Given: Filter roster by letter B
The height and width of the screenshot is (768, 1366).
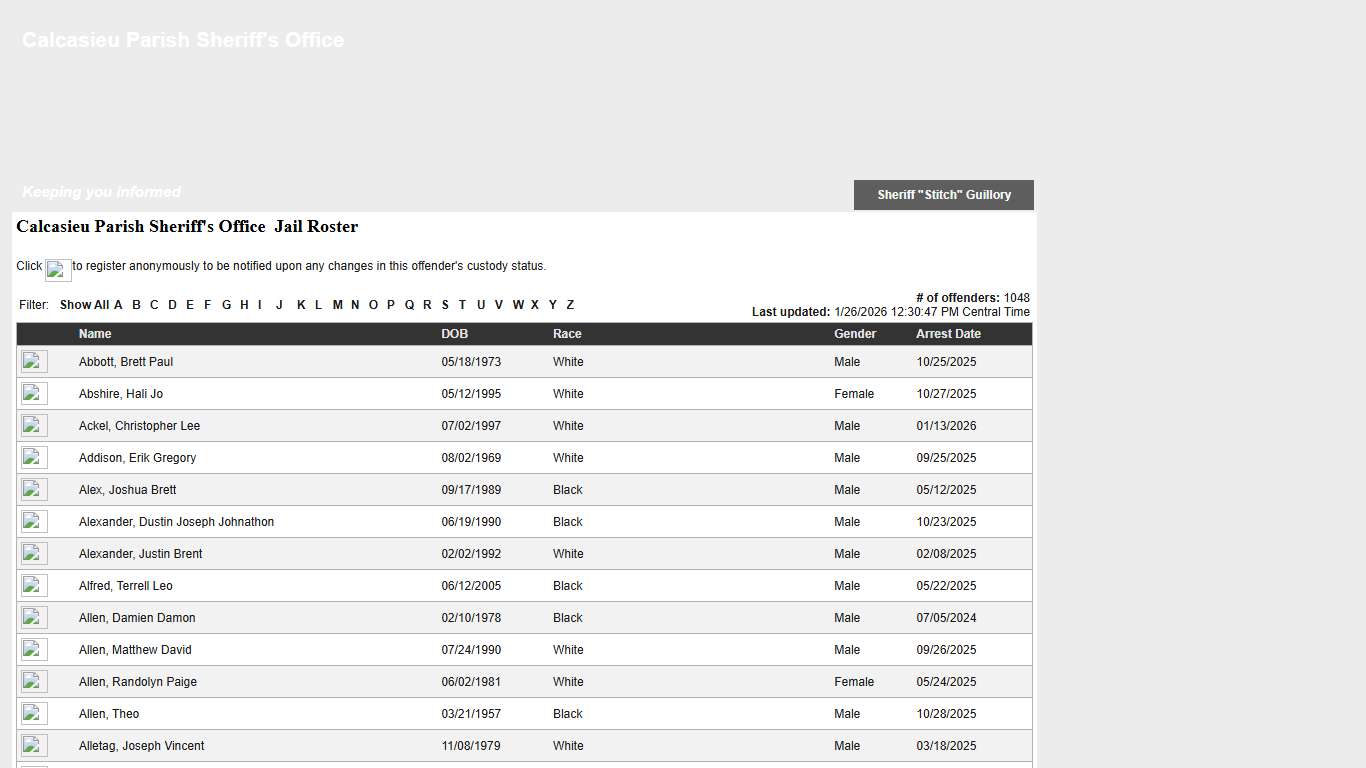Looking at the screenshot, I should (136, 305).
